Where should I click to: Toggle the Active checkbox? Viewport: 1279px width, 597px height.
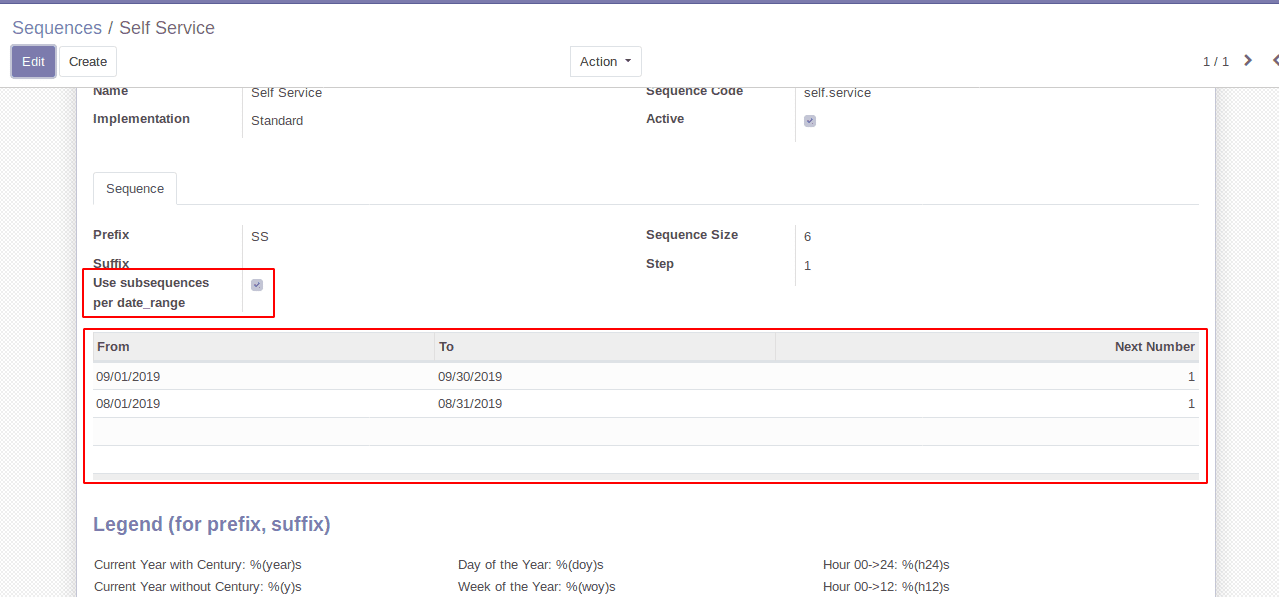pyautogui.click(x=810, y=121)
